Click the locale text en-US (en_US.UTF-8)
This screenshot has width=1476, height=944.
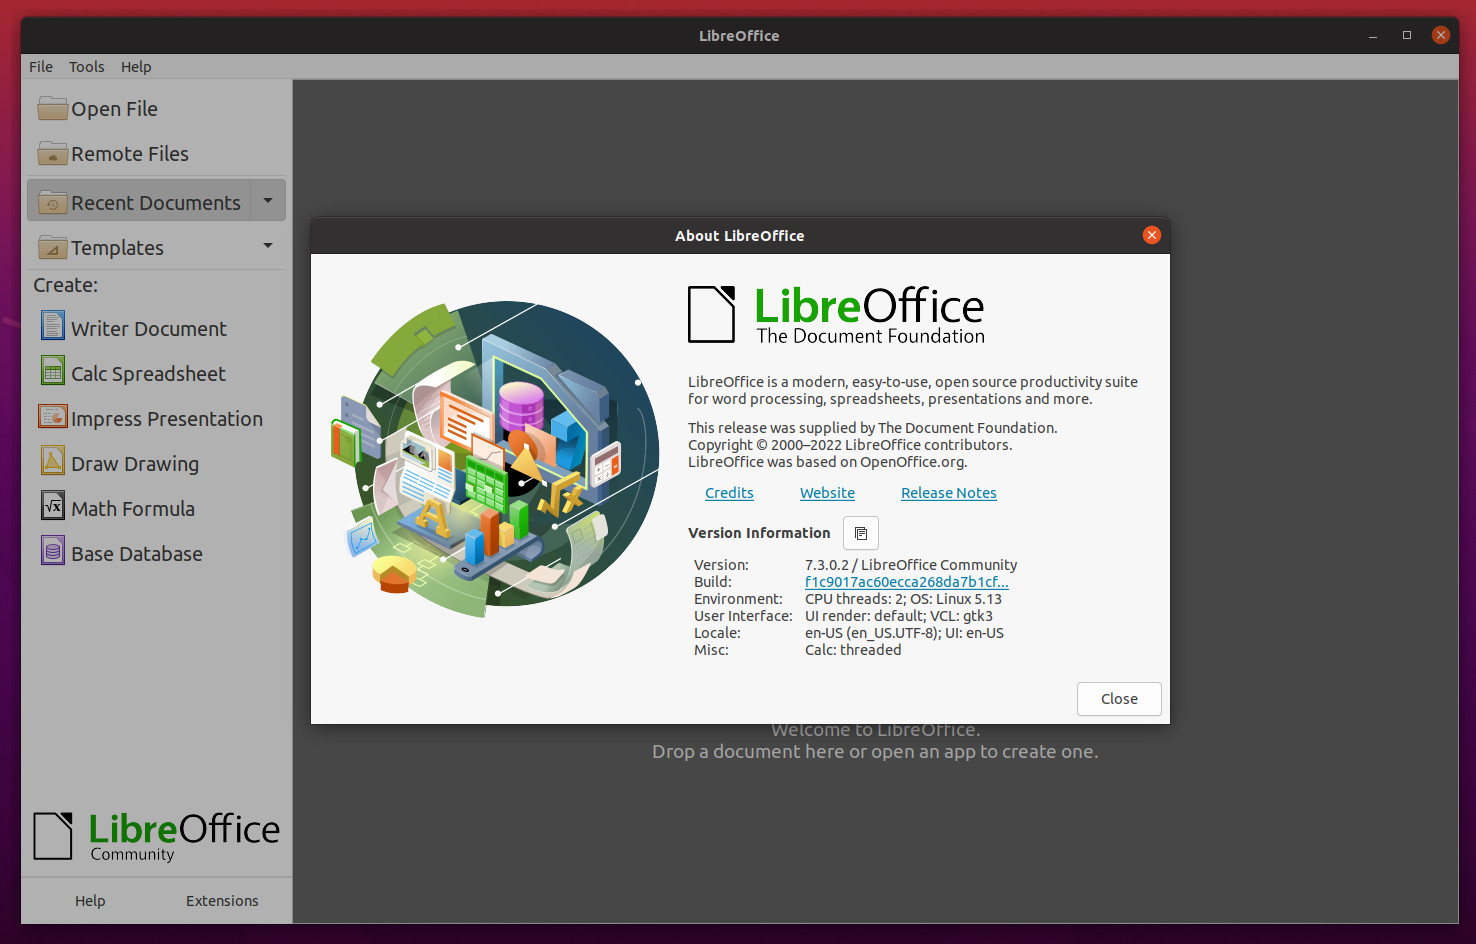(x=871, y=633)
